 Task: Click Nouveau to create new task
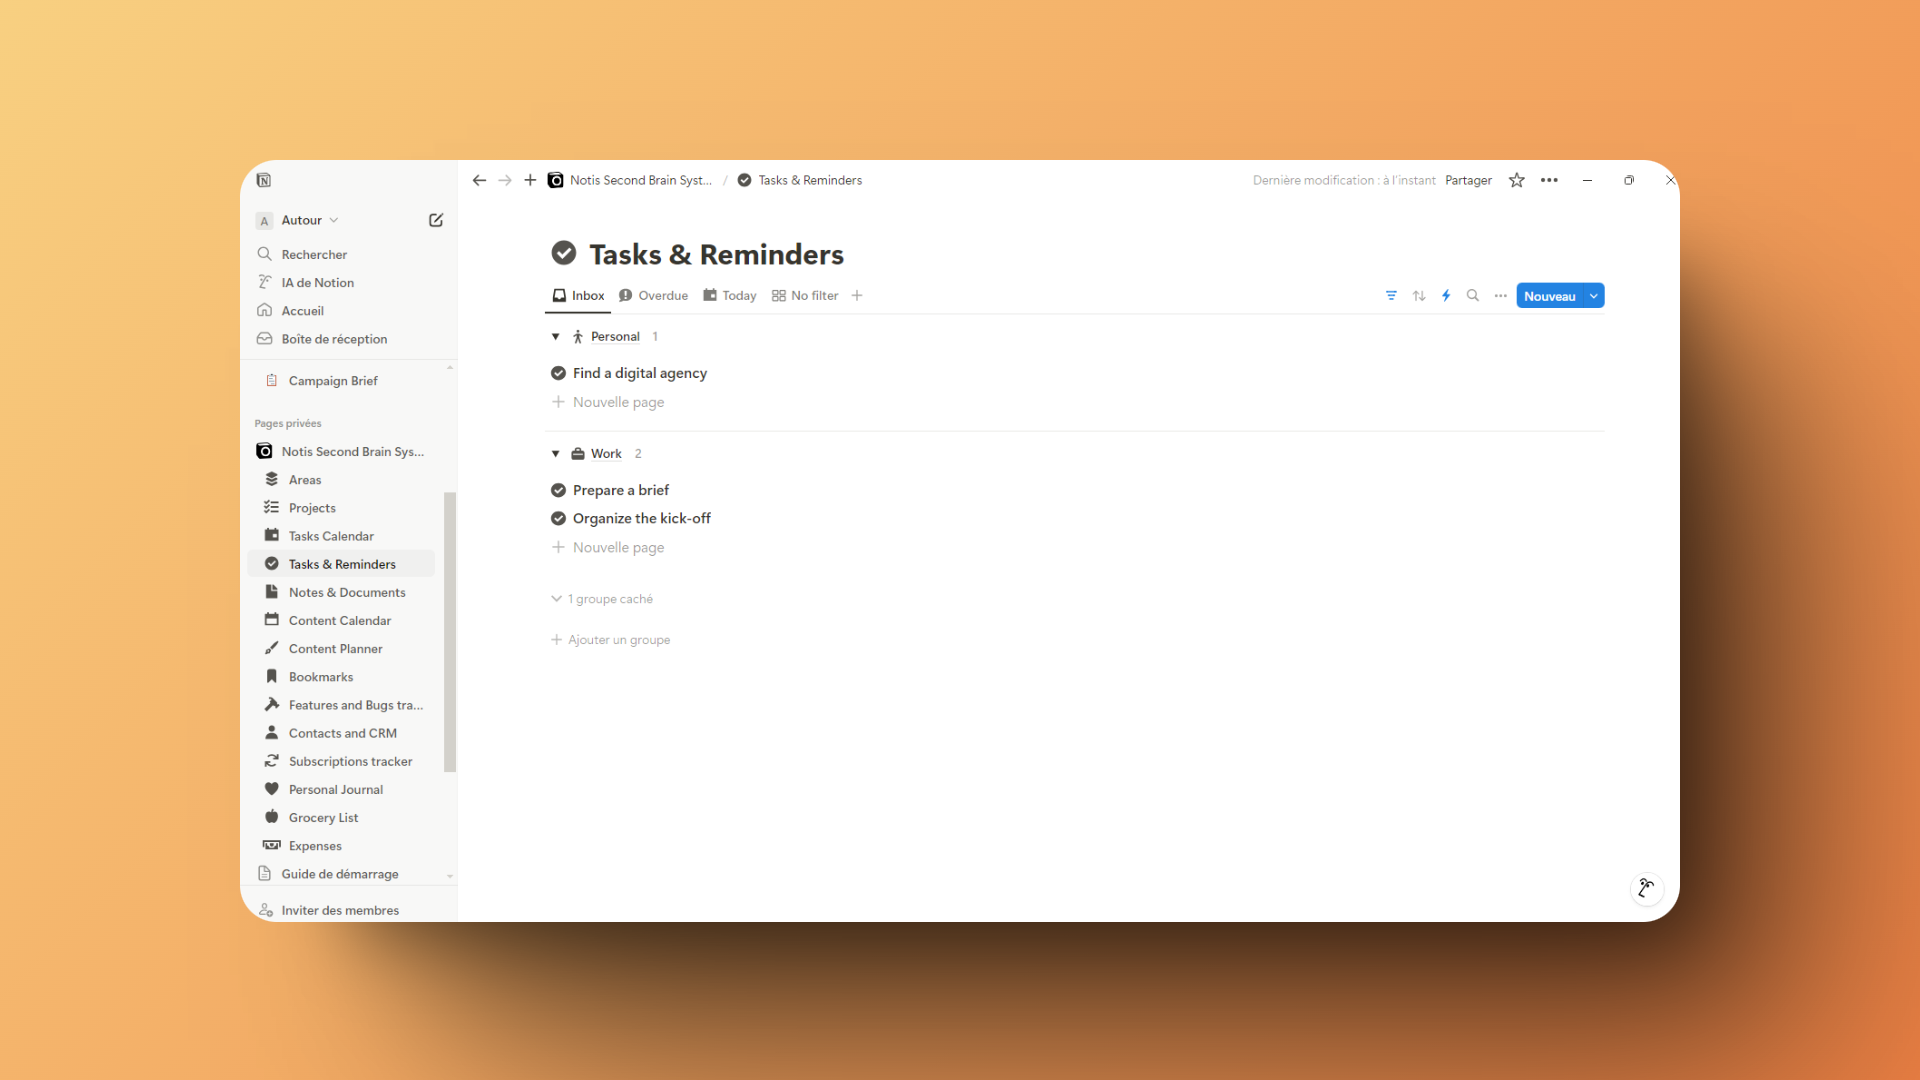tap(1549, 295)
